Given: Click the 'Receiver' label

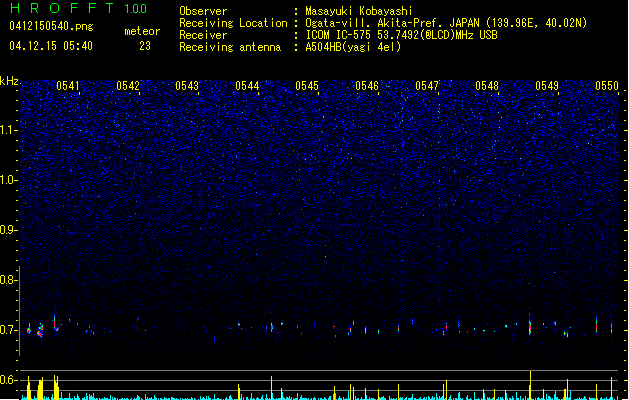Looking at the screenshot, I should coord(203,35).
